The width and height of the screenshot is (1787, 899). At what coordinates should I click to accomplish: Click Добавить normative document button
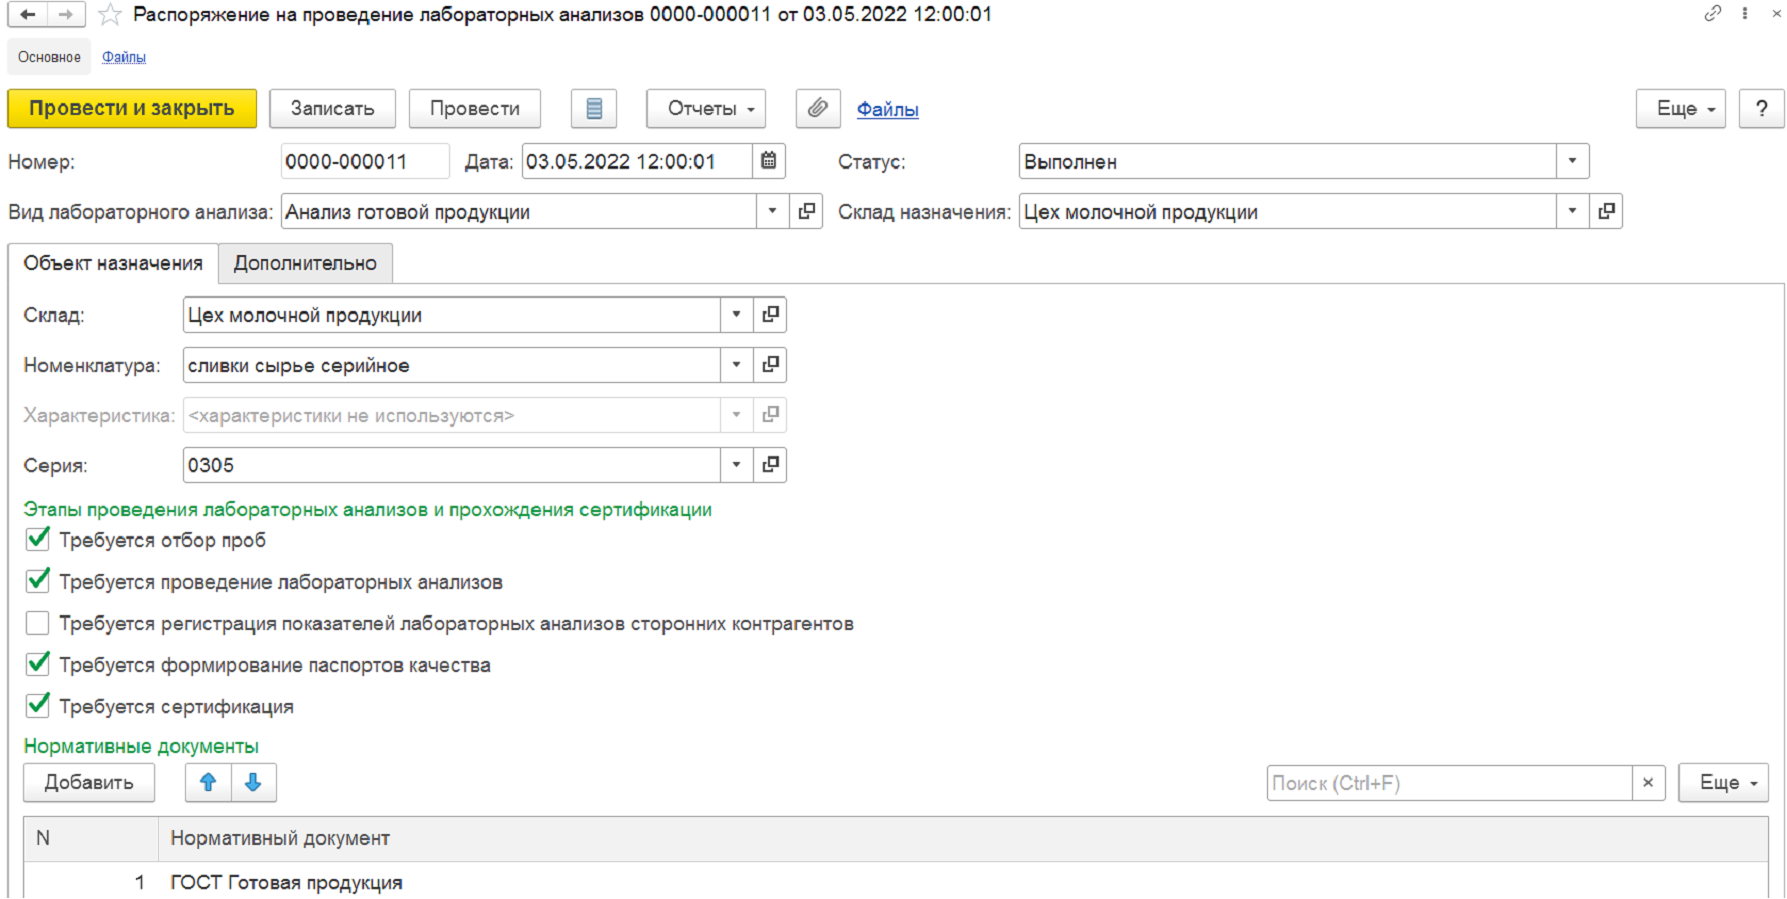[89, 783]
